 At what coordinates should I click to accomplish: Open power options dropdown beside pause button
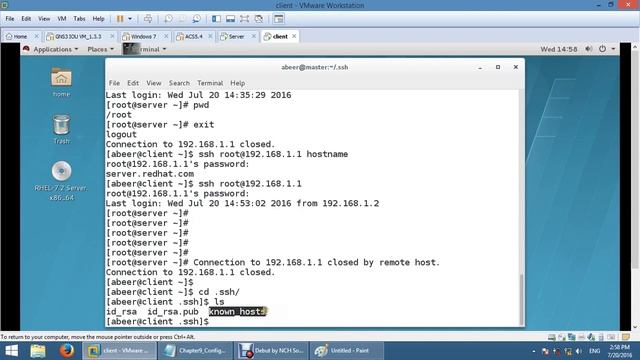(130, 19)
